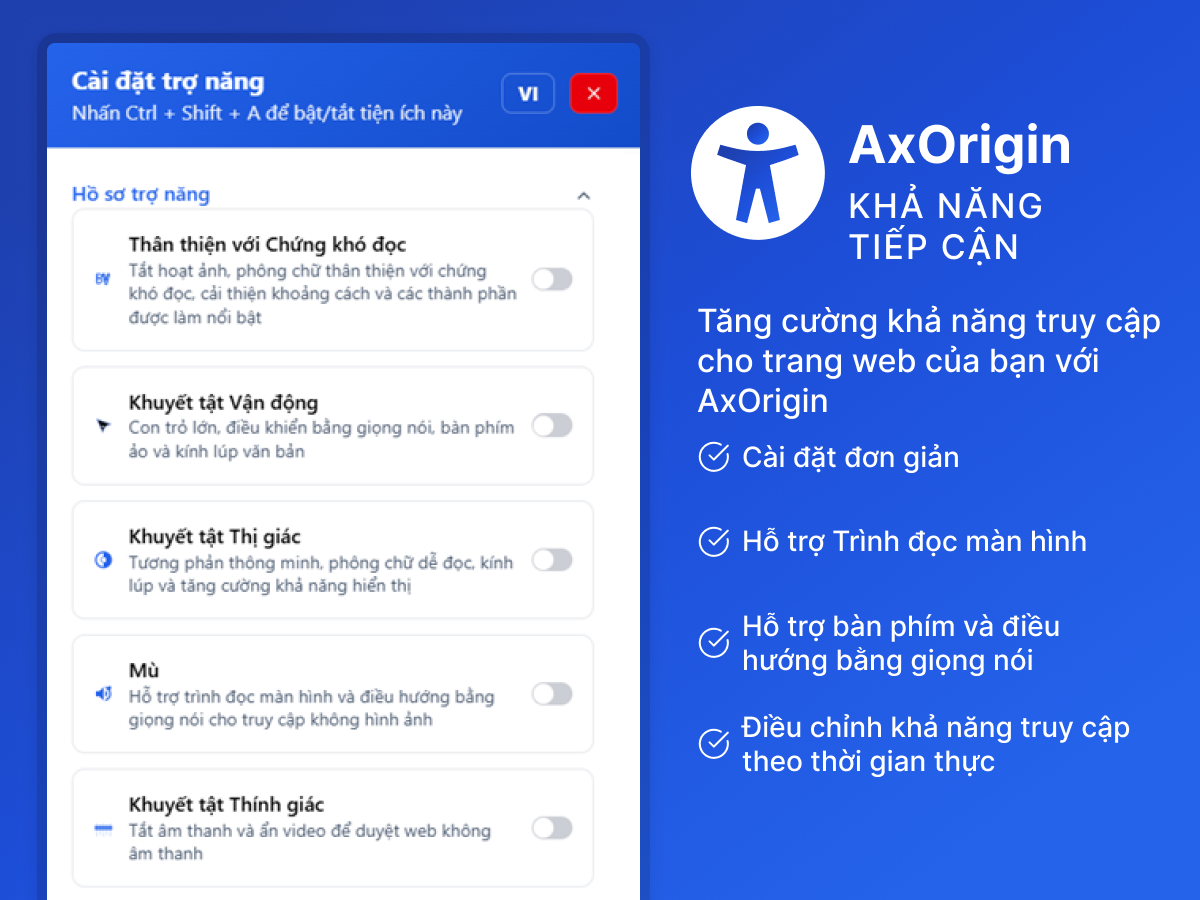Click the checkmark beside Hỗ trợ Trình đọc màn hình
1200x900 pixels.
click(713, 542)
